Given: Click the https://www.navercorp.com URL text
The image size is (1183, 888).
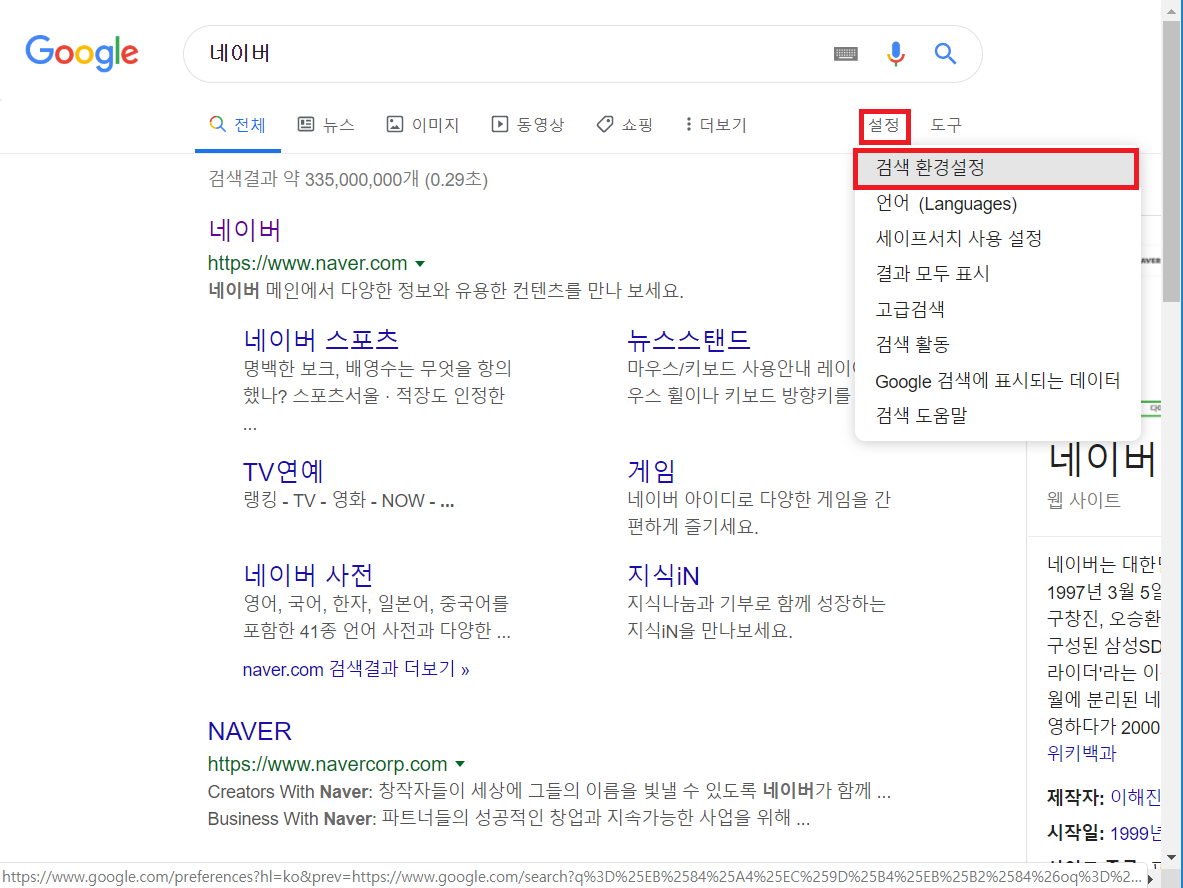Looking at the screenshot, I should (327, 764).
